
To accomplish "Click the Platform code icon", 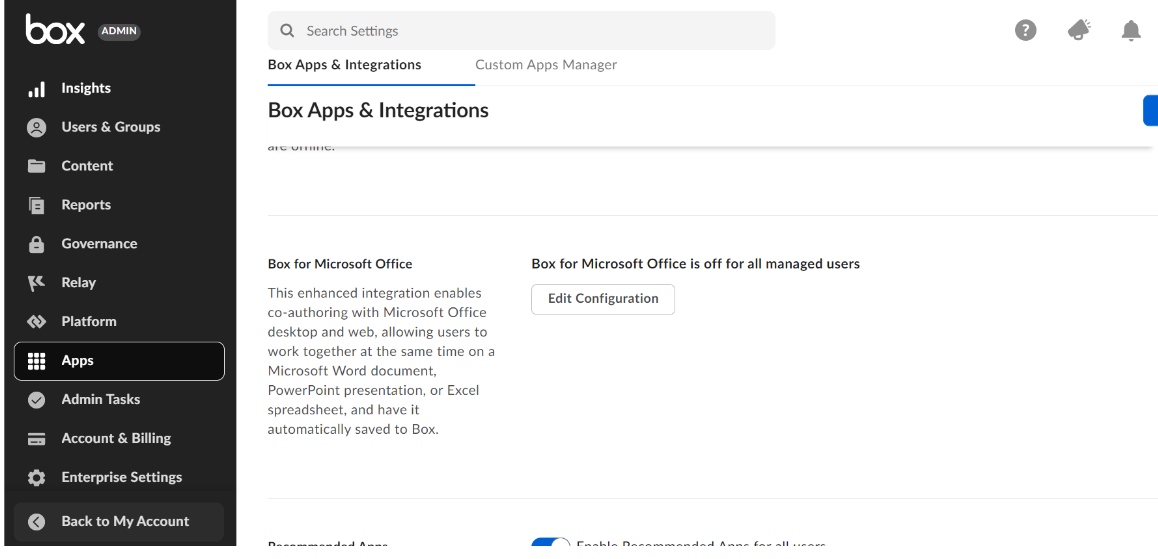I will (36, 322).
